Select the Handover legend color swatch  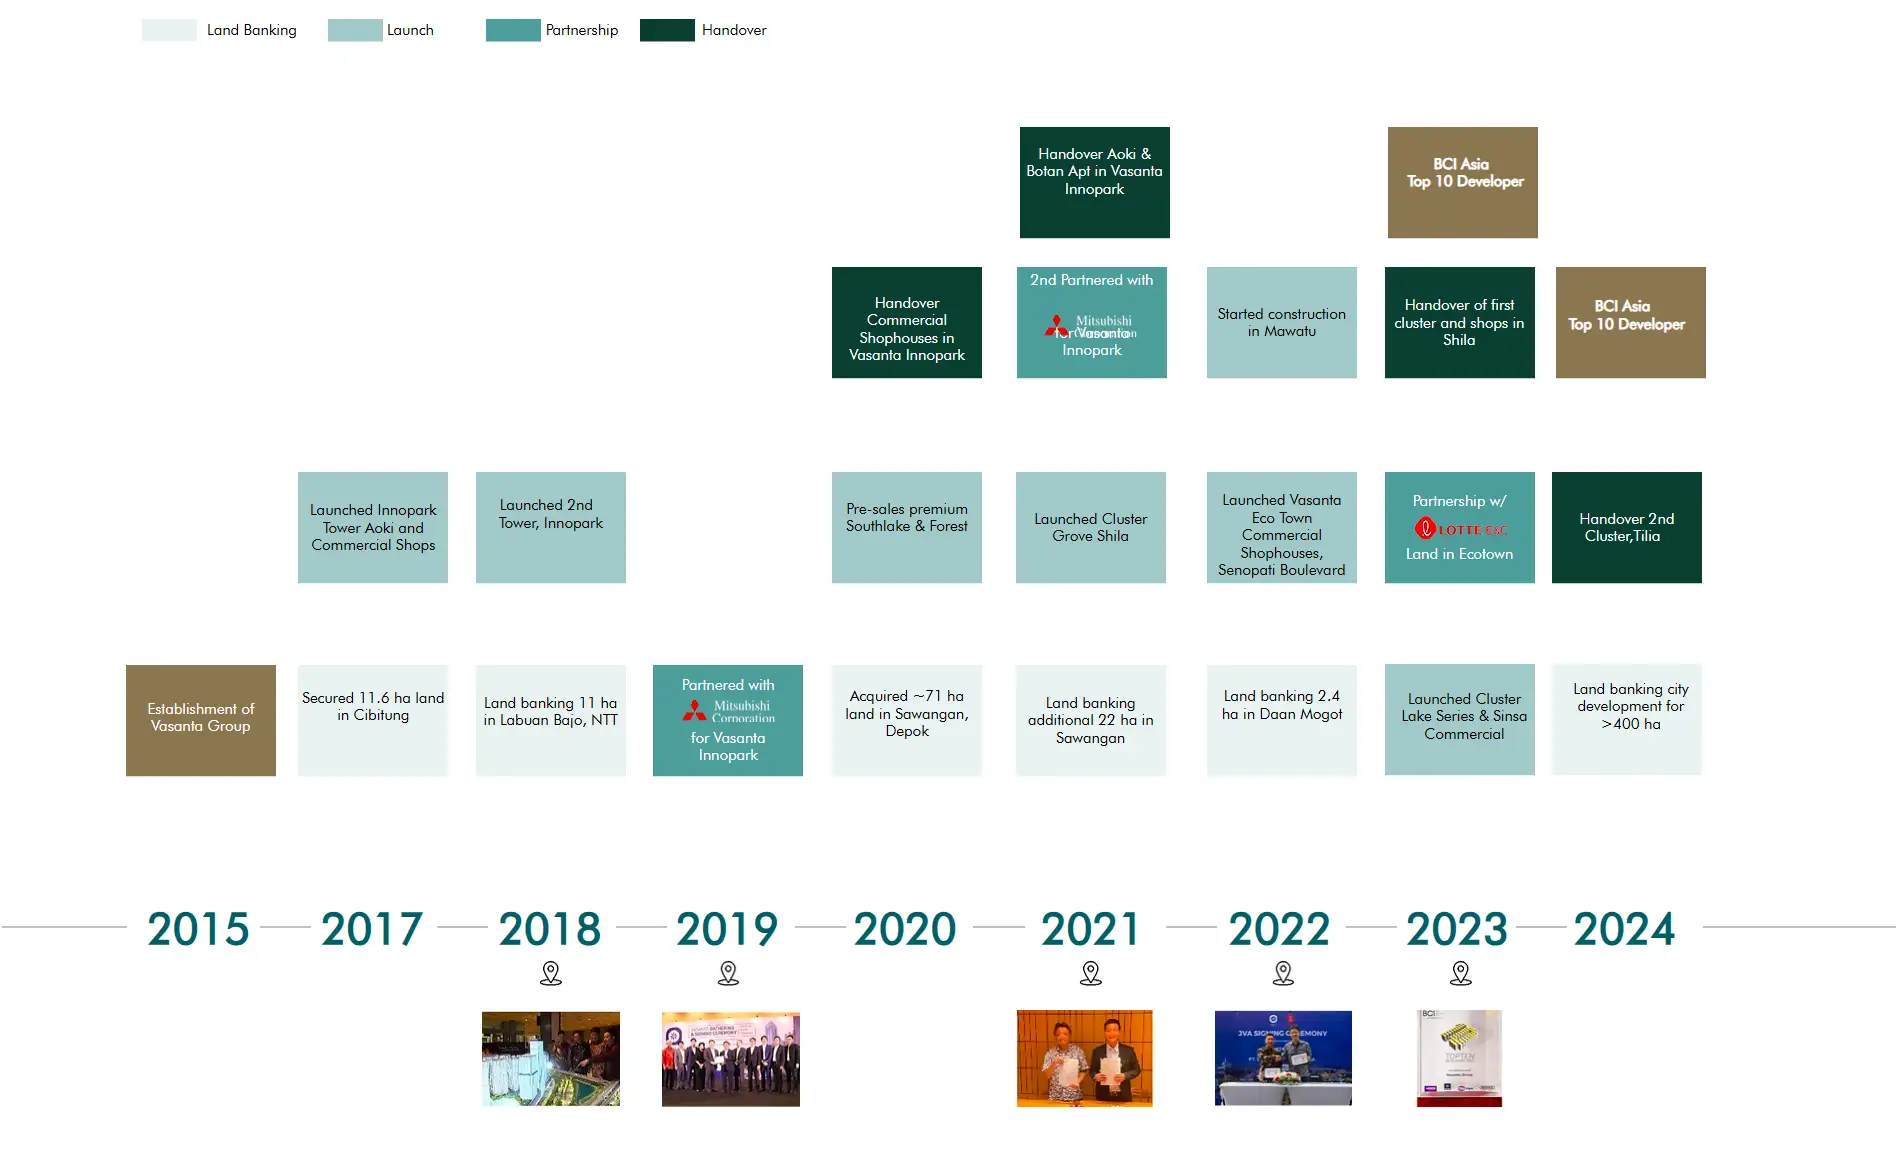tap(667, 30)
